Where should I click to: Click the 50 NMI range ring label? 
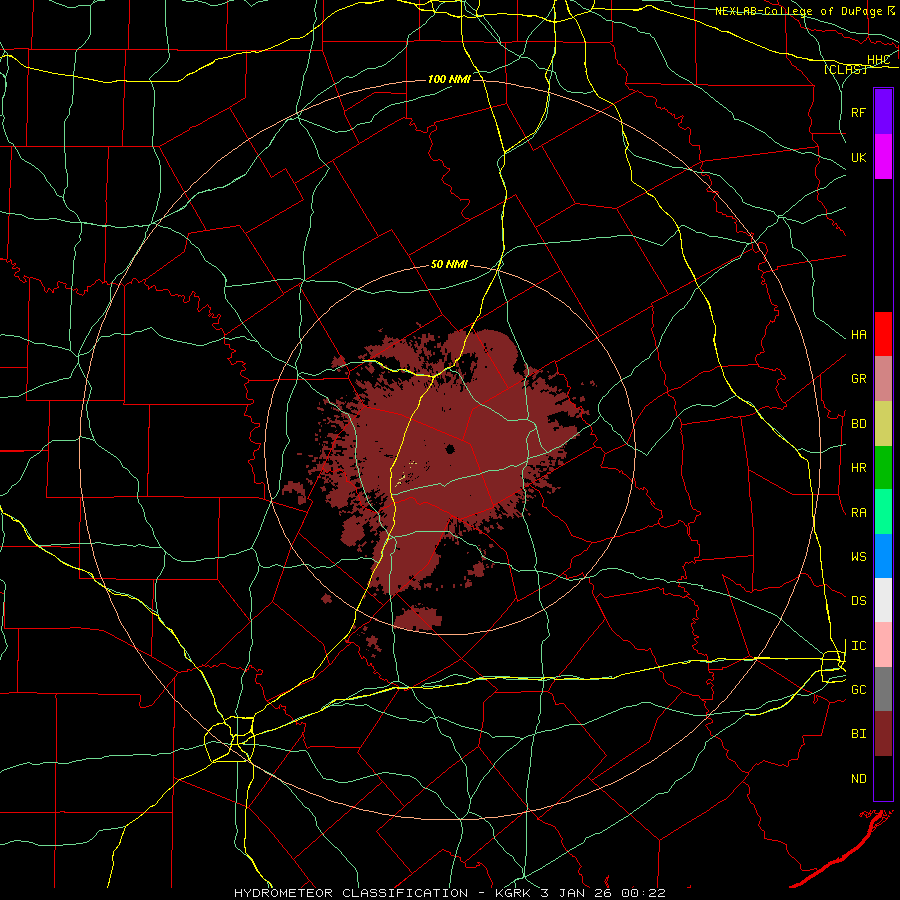[449, 265]
